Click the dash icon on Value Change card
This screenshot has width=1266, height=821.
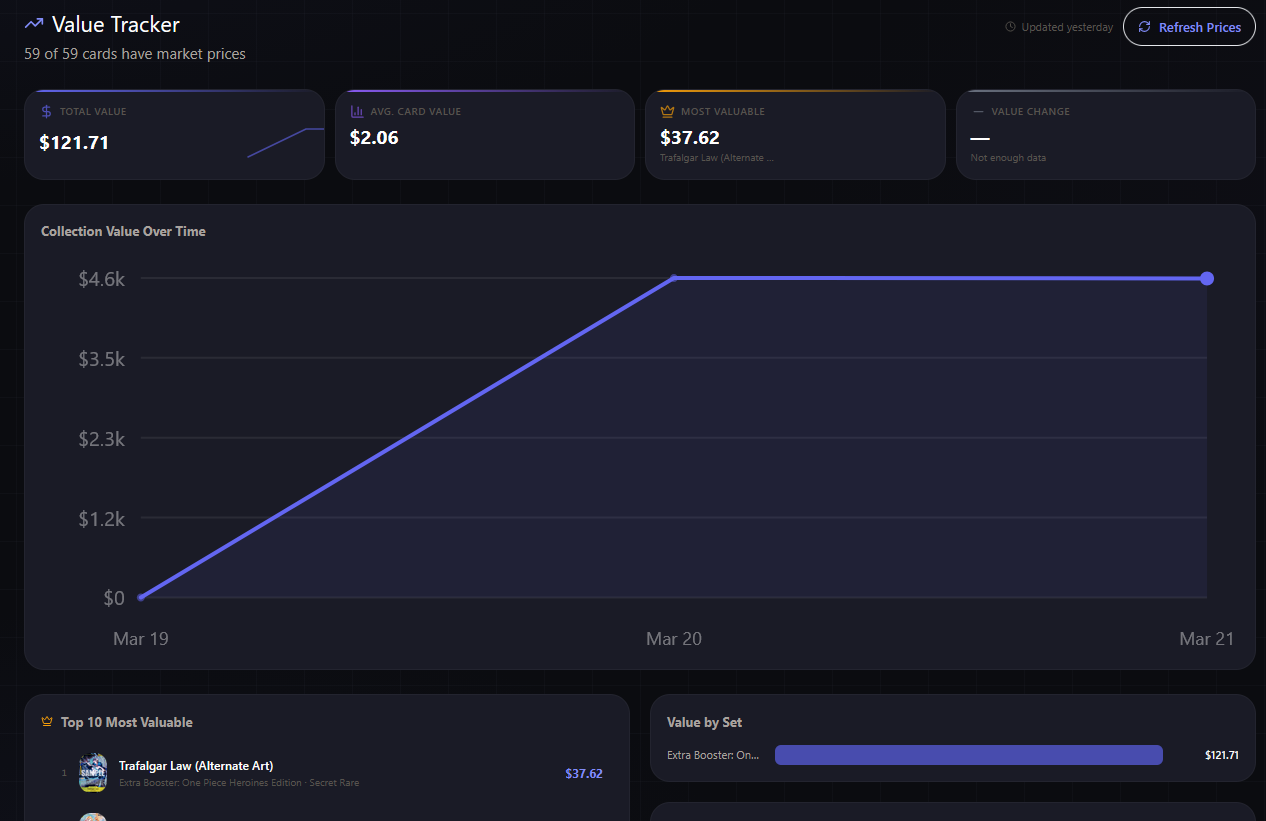point(978,112)
